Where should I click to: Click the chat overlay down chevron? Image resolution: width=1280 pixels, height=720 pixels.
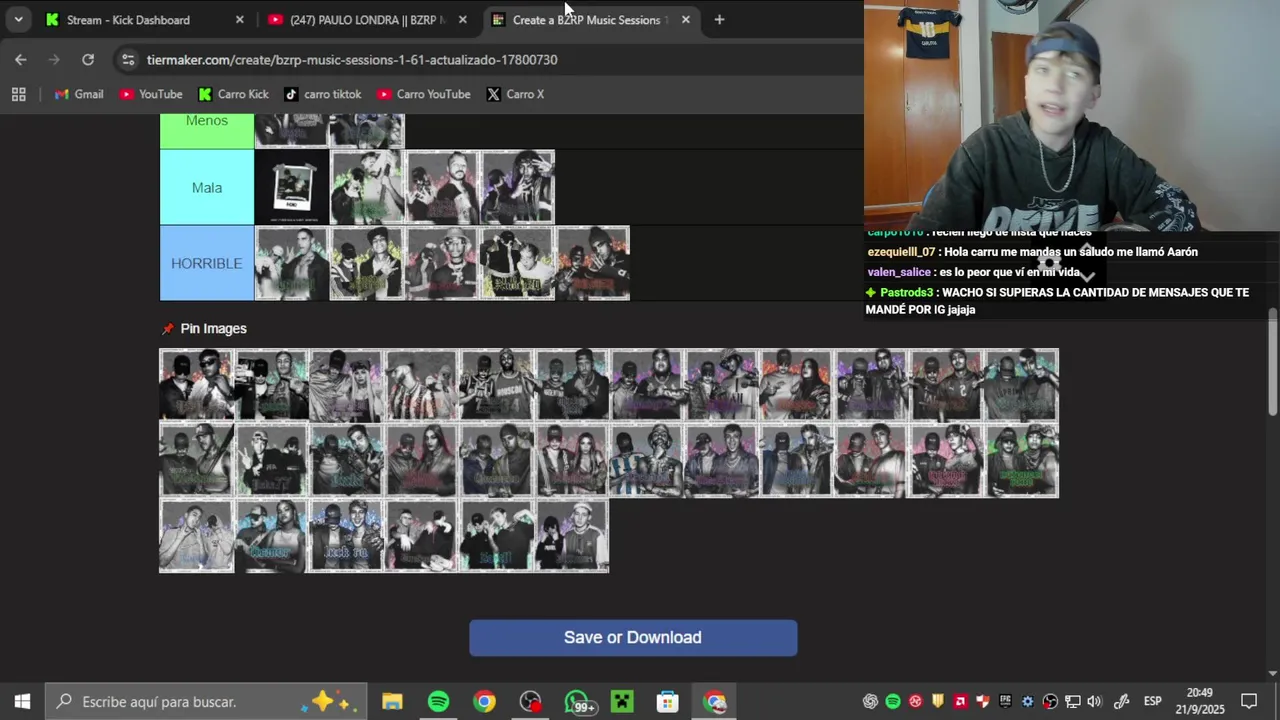(1087, 276)
